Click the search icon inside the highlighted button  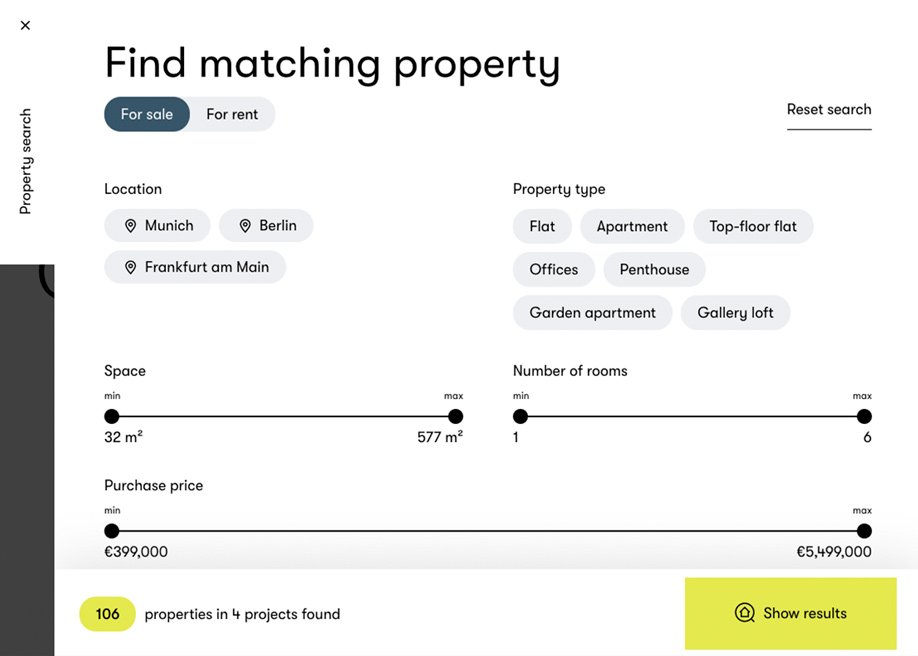tap(745, 613)
